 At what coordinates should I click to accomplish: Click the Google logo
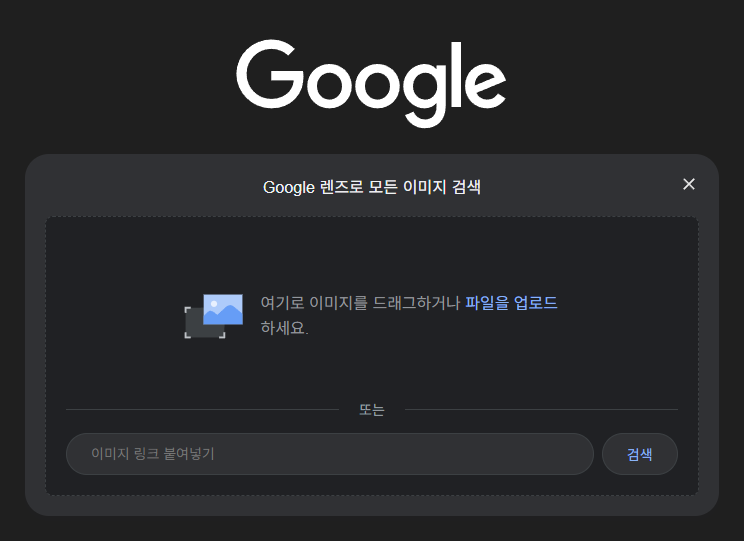(x=371, y=84)
